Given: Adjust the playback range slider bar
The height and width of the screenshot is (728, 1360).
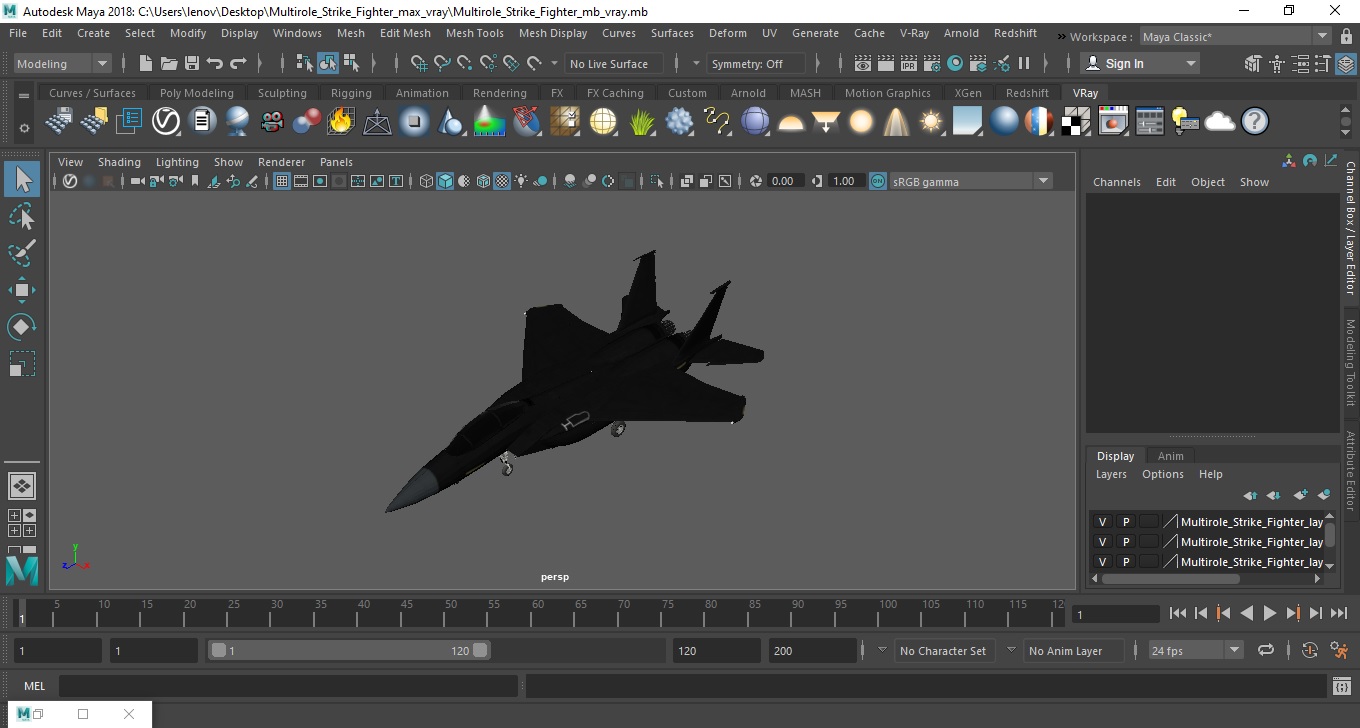Looking at the screenshot, I should click(349, 650).
